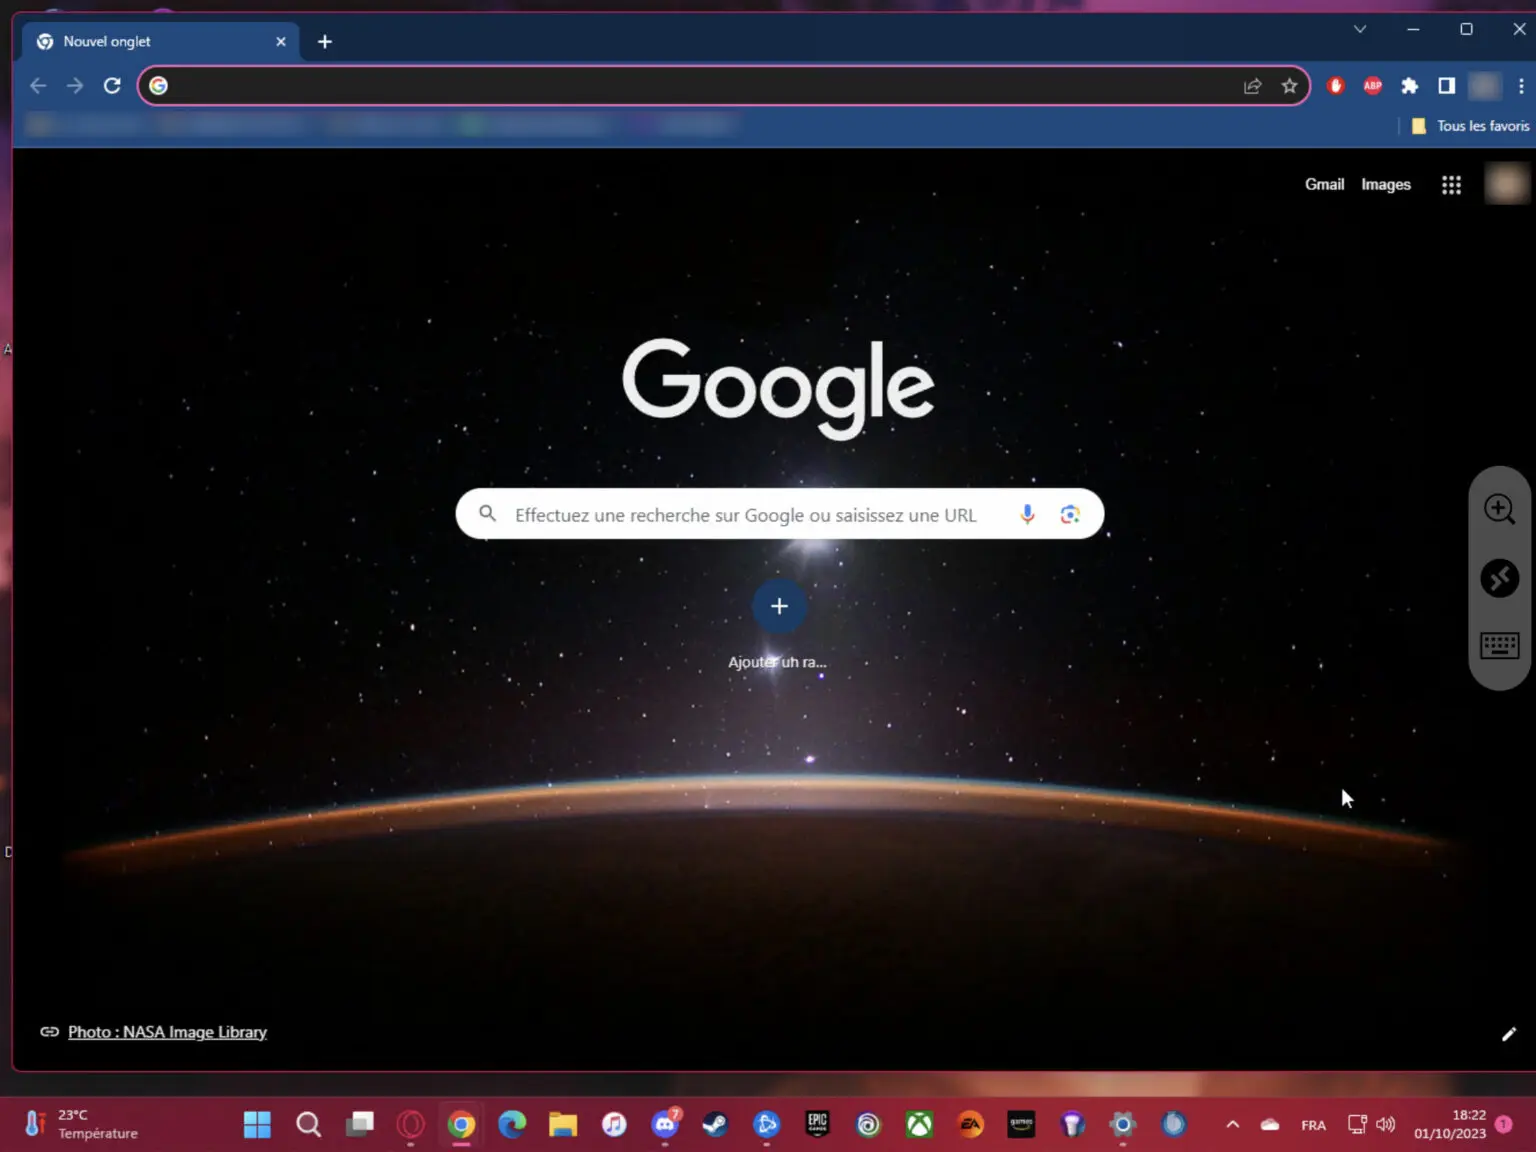Start a voice search with the microphone icon
Screen dimensions: 1536x1152
1026,514
